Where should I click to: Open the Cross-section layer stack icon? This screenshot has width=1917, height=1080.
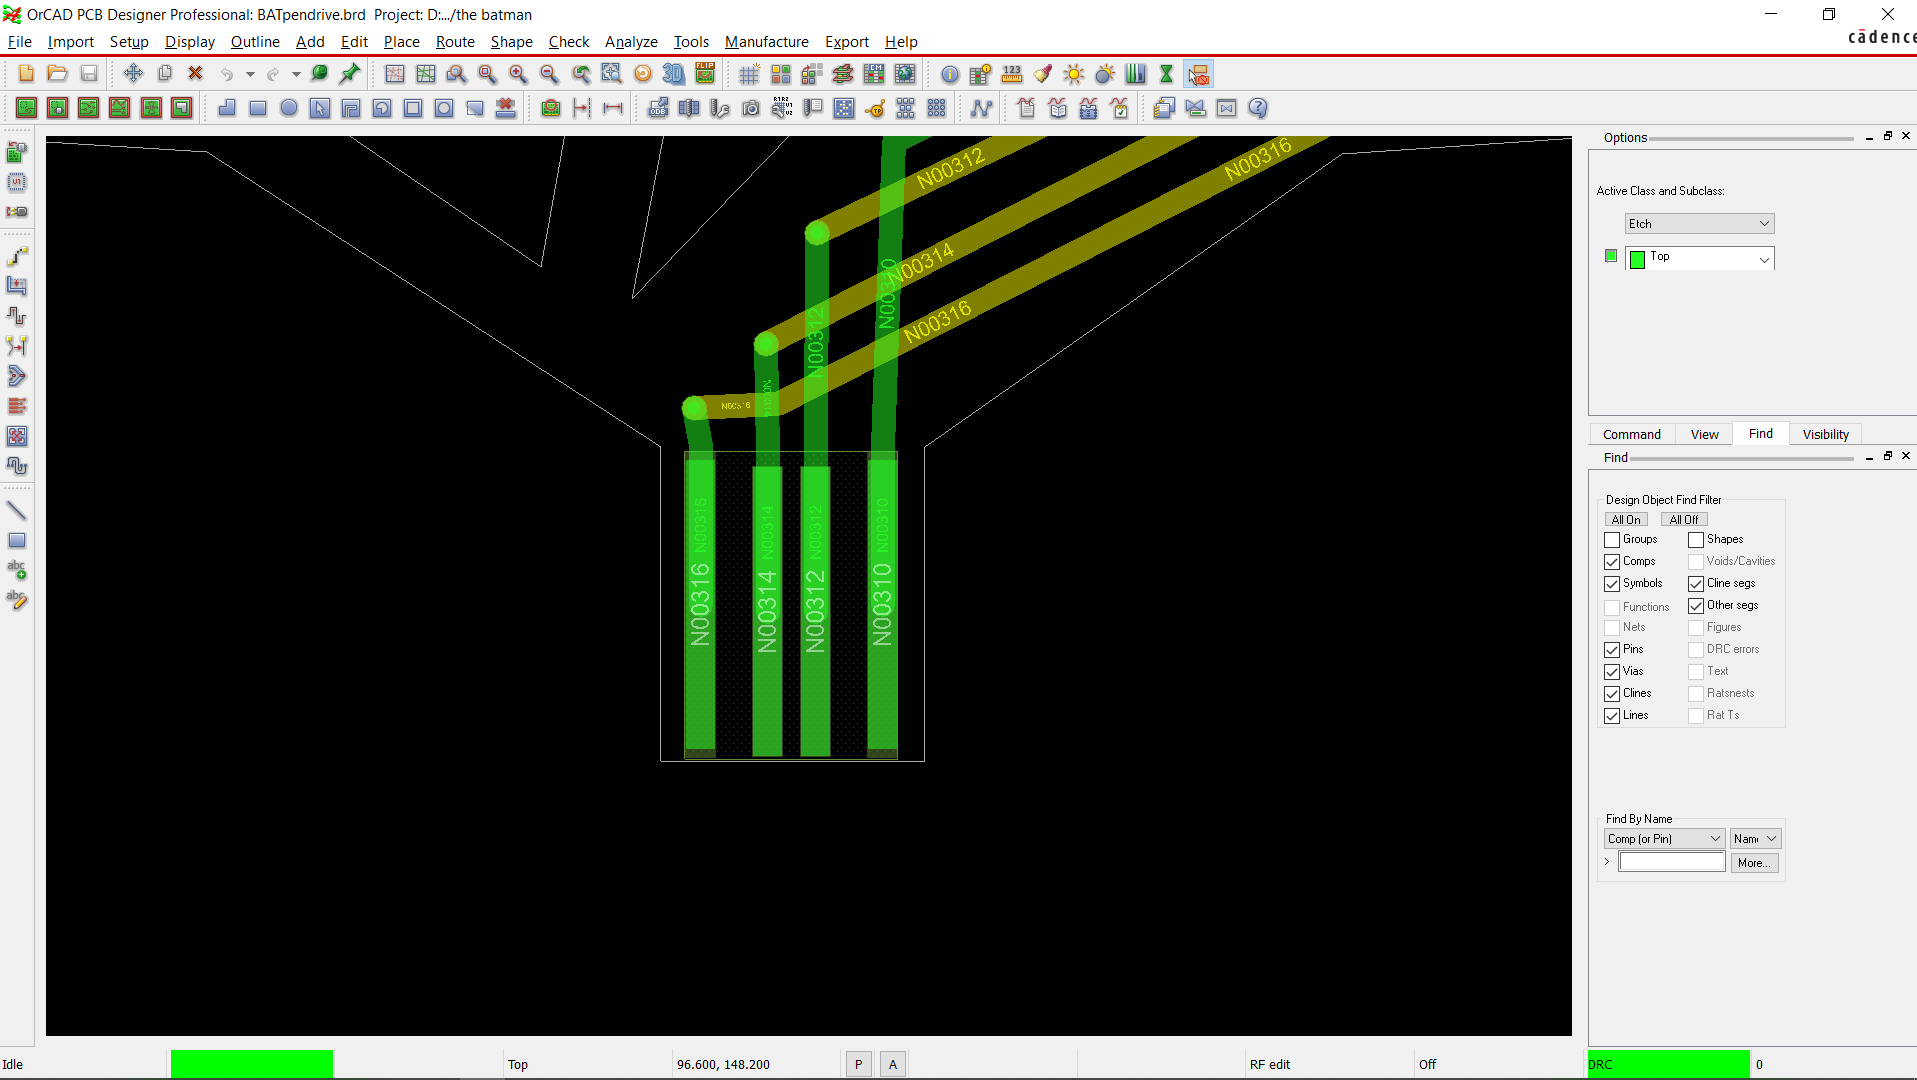843,74
